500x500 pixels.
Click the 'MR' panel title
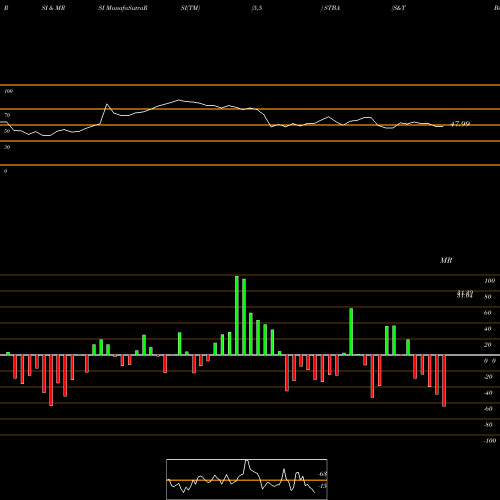(446, 260)
